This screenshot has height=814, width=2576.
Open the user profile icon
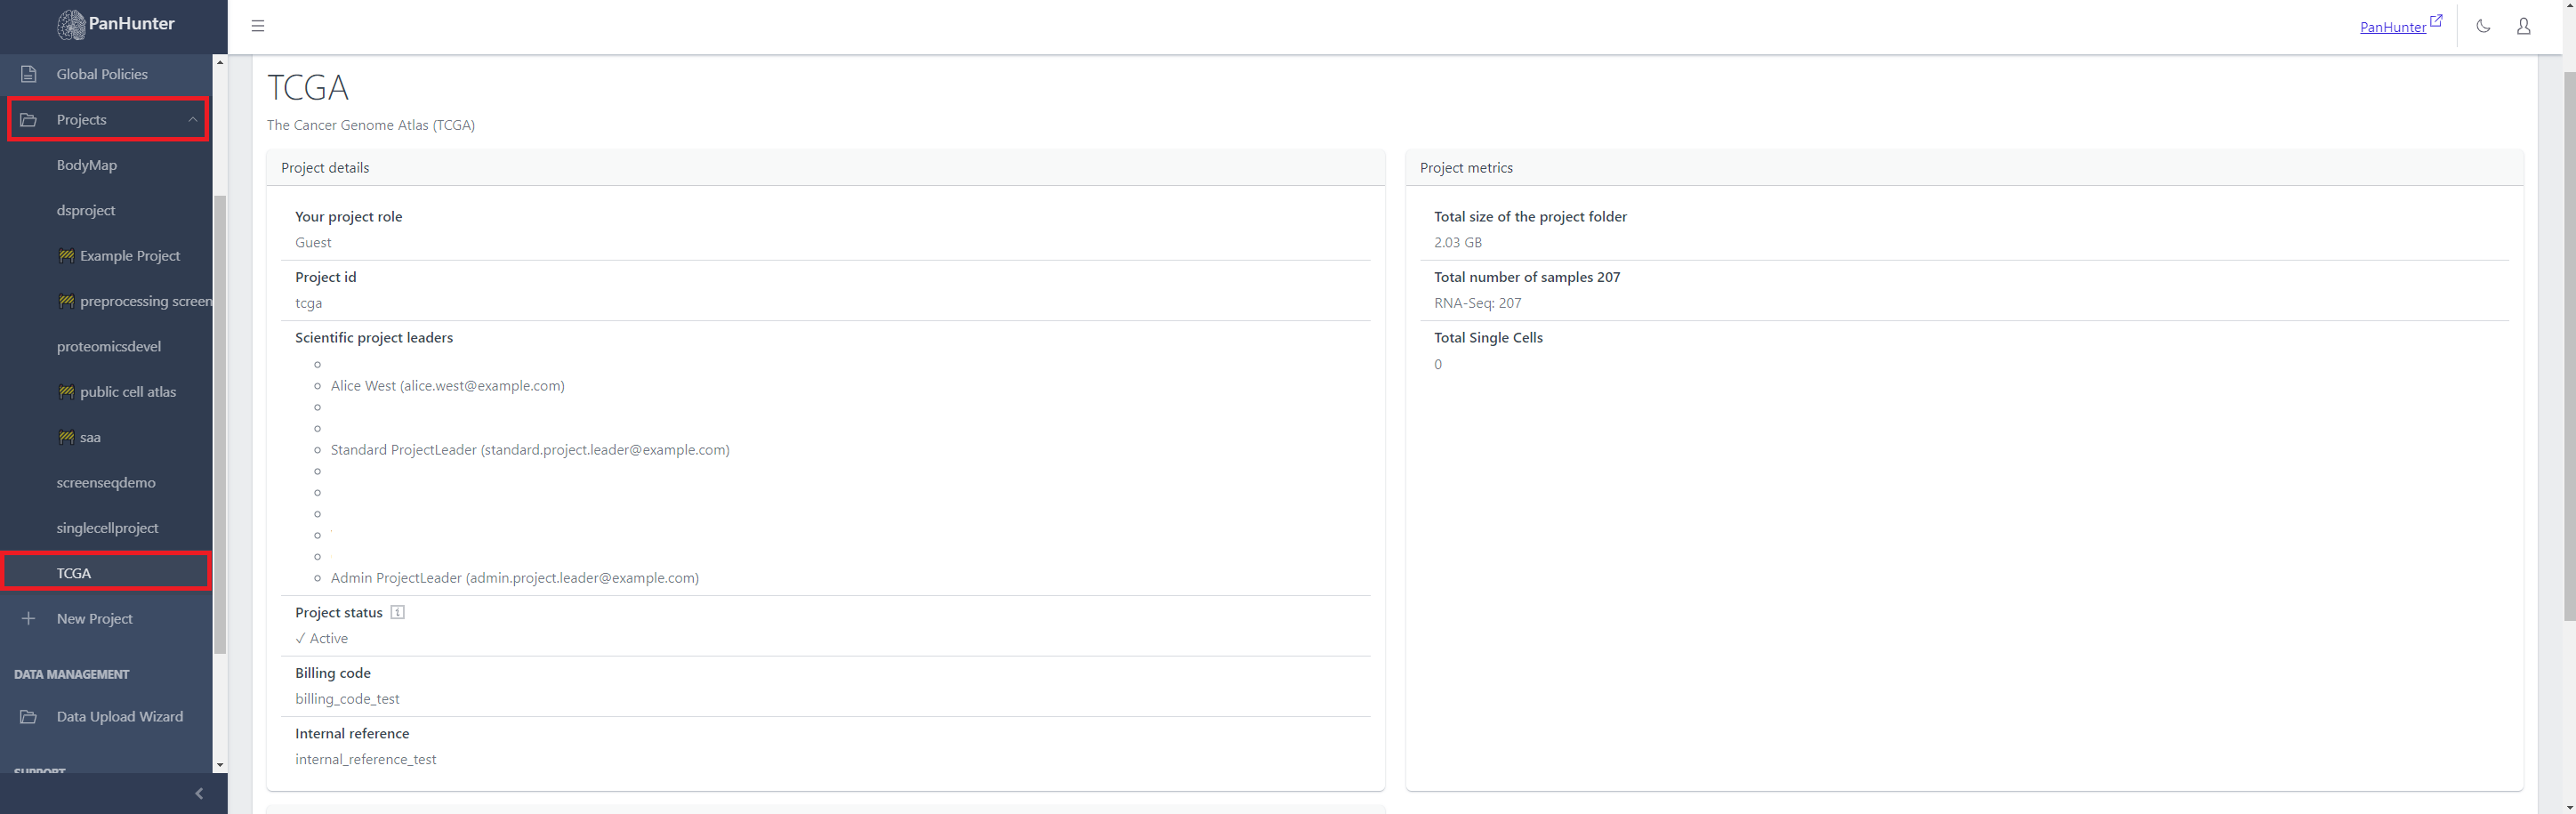point(2523,26)
